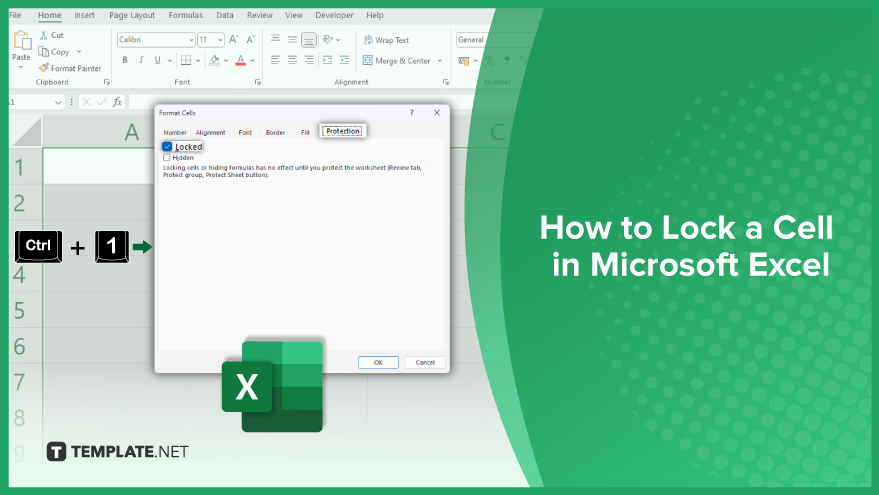
Task: Click Merge & Center
Action: [396, 61]
